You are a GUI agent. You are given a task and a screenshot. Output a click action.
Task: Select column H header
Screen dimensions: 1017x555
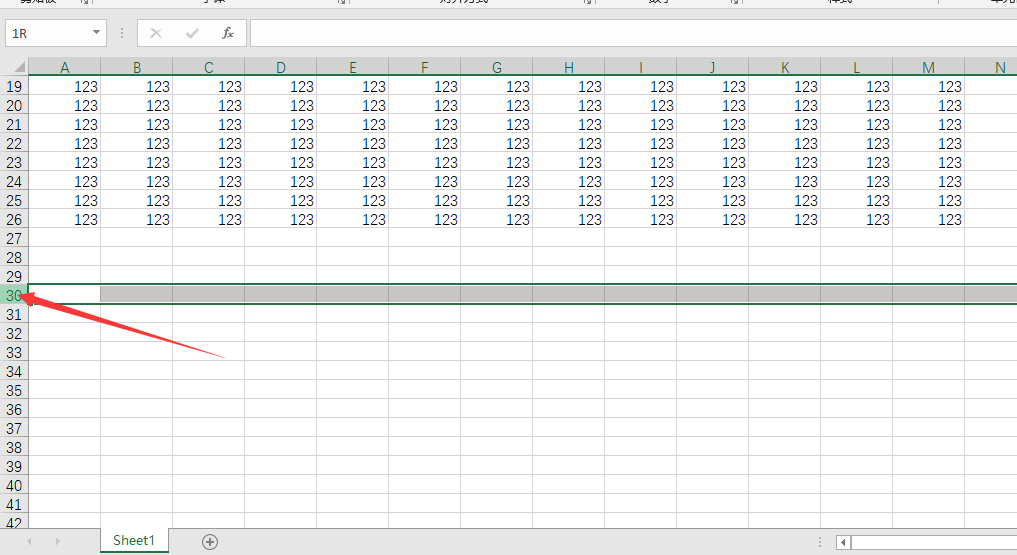point(569,67)
